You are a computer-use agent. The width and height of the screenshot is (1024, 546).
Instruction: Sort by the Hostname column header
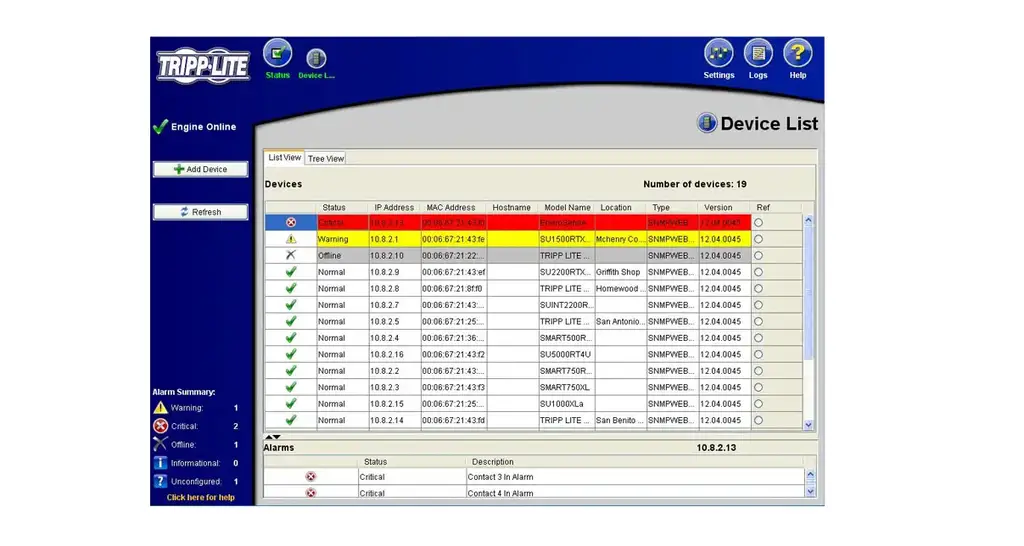tap(511, 207)
